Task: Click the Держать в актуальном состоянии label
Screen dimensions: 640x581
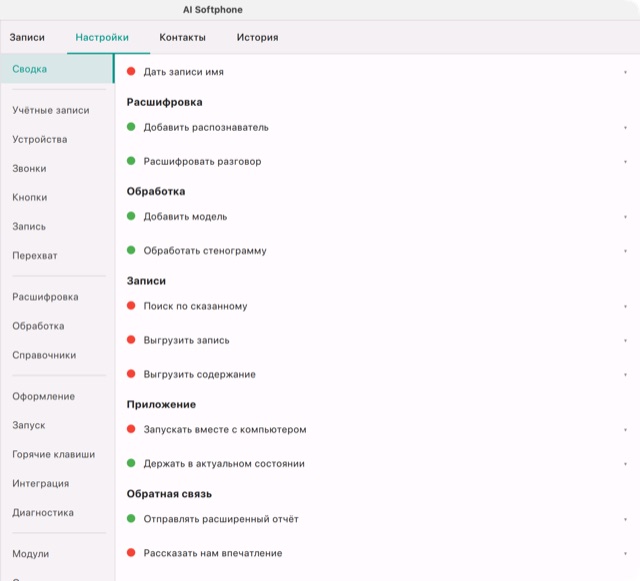Action: tap(224, 464)
